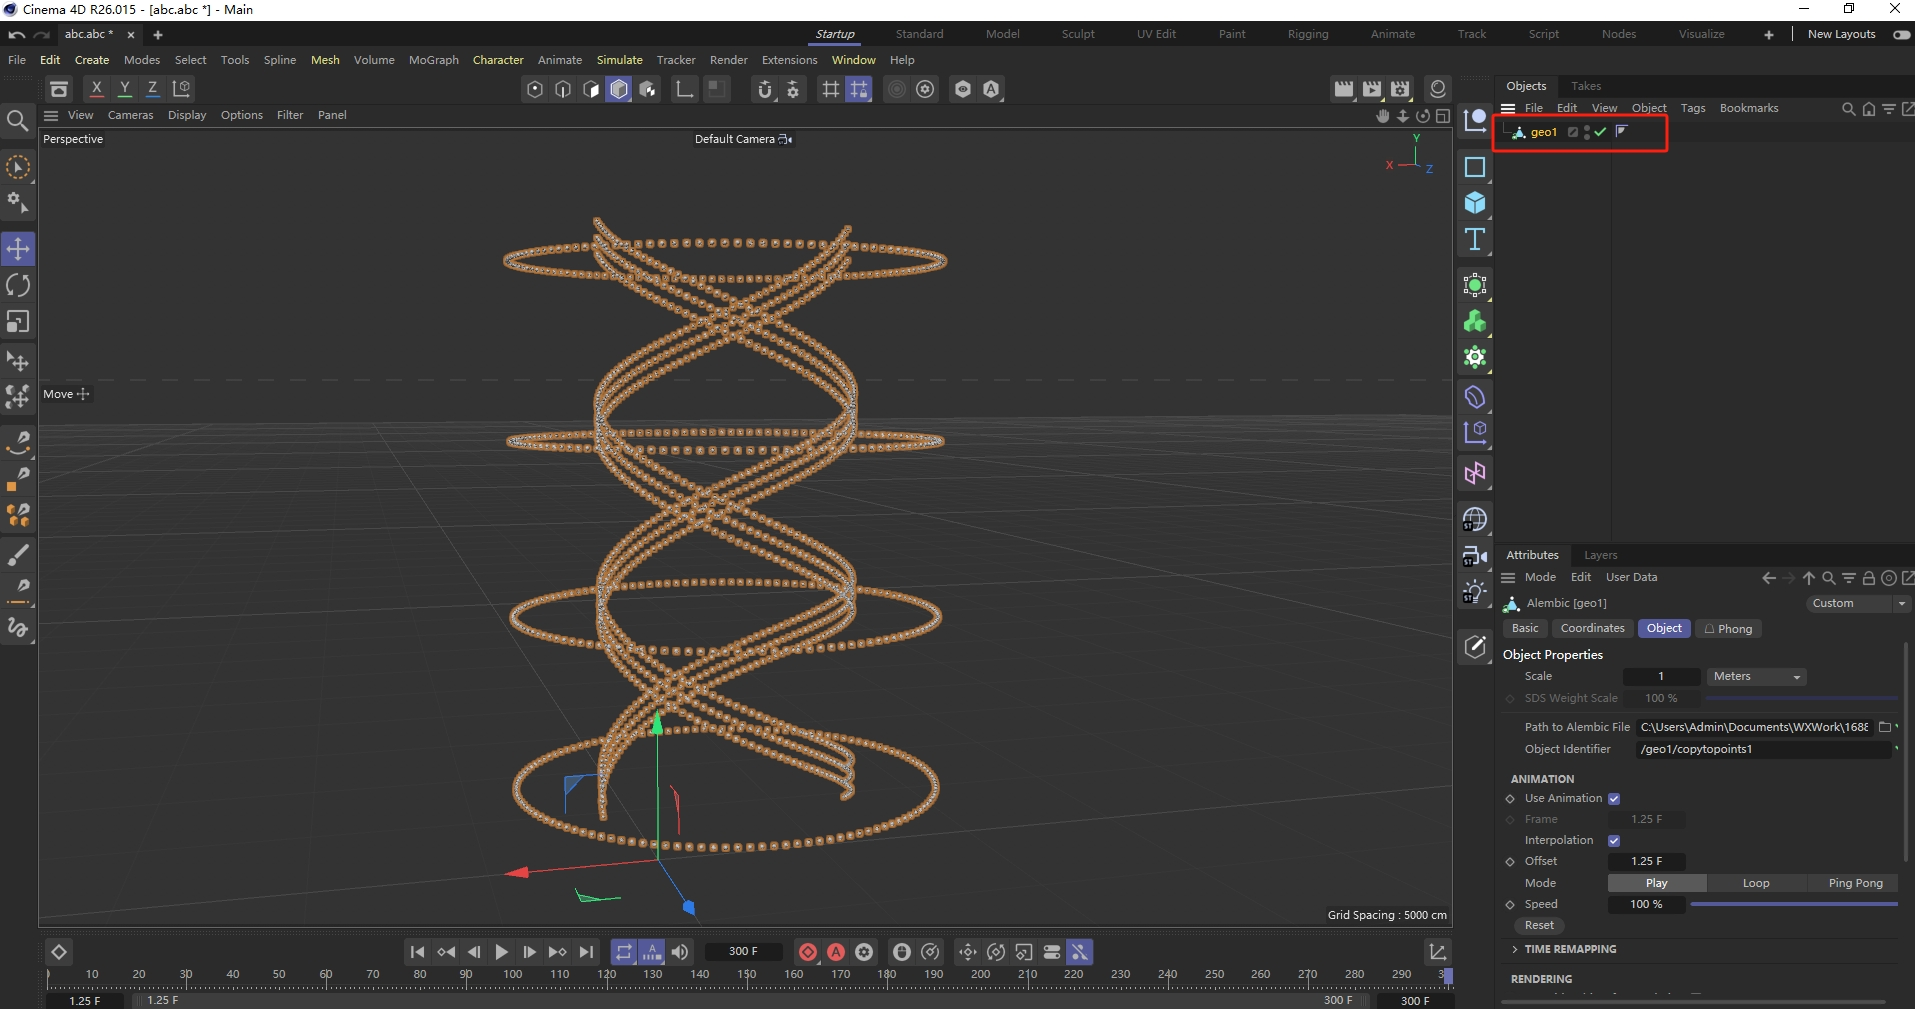Expand the TIME REMAPPING section
The image size is (1915, 1009).
(x=1570, y=949)
